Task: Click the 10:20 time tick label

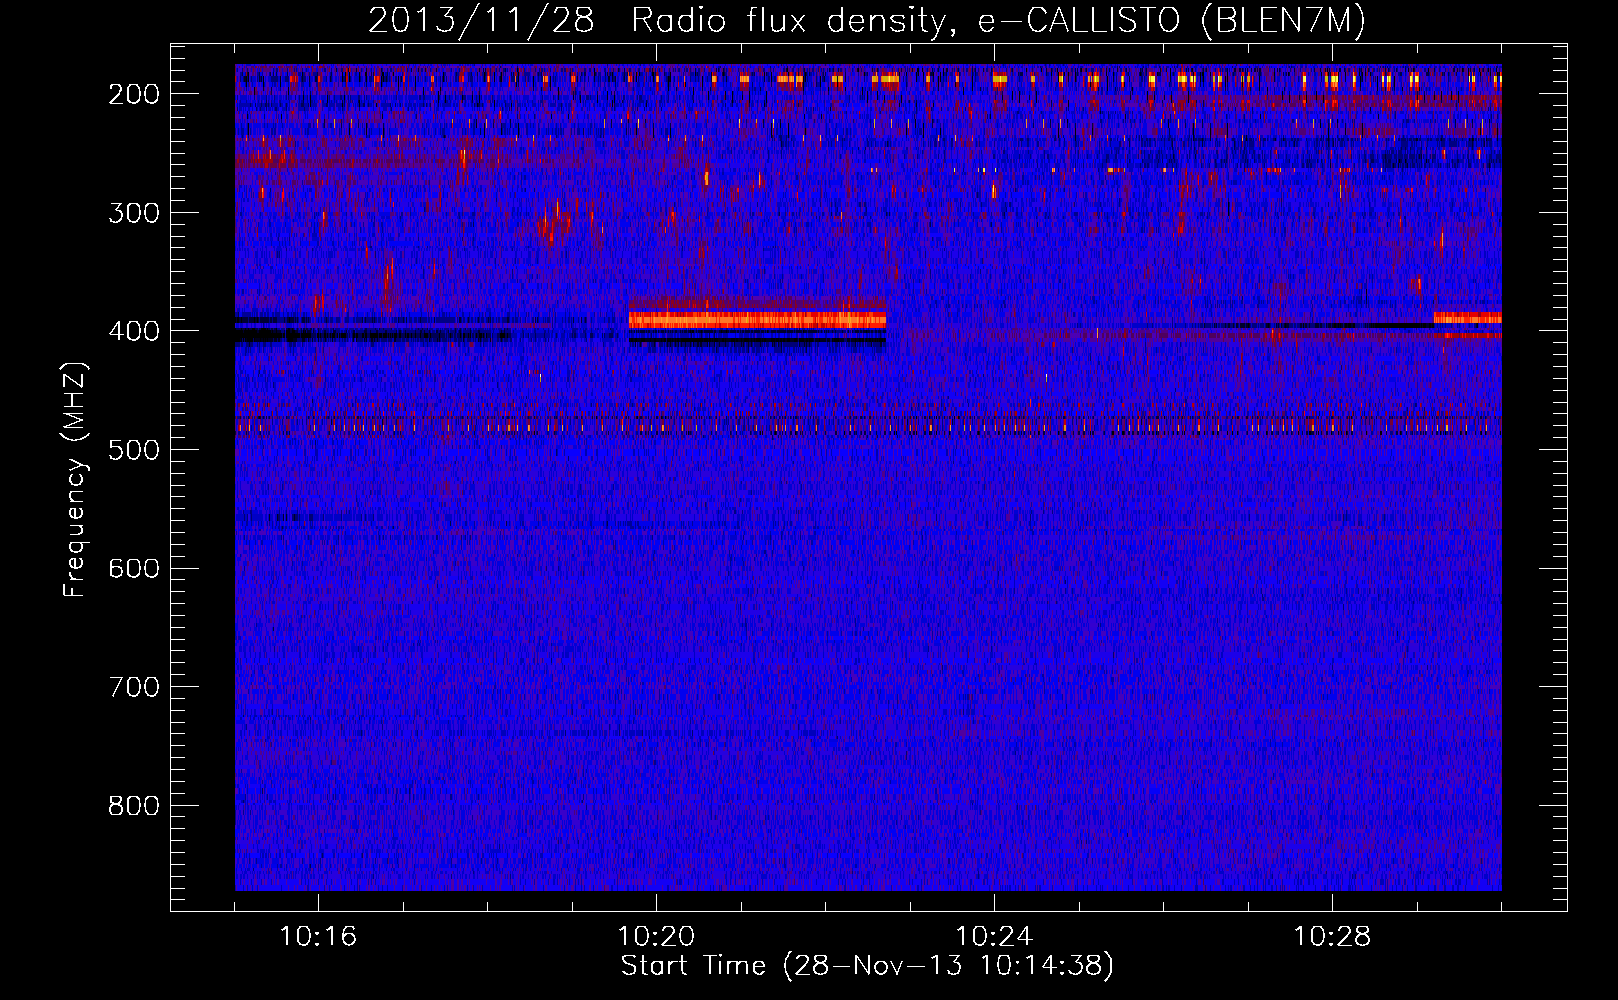Action: [656, 937]
